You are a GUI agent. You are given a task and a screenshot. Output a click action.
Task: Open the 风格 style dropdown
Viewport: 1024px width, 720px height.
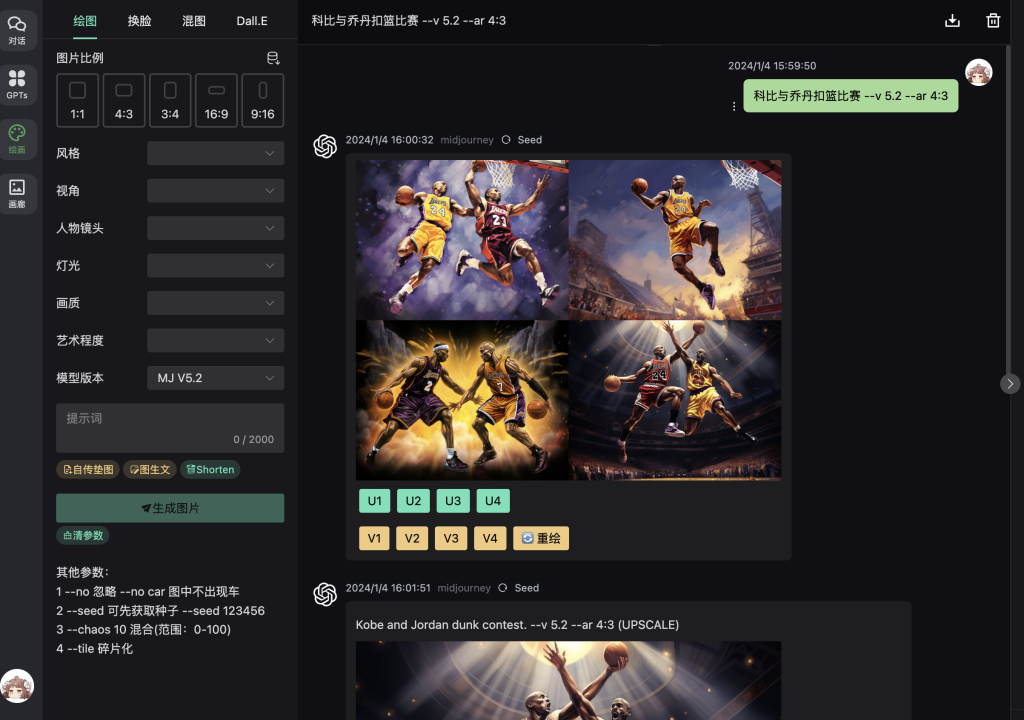(214, 152)
